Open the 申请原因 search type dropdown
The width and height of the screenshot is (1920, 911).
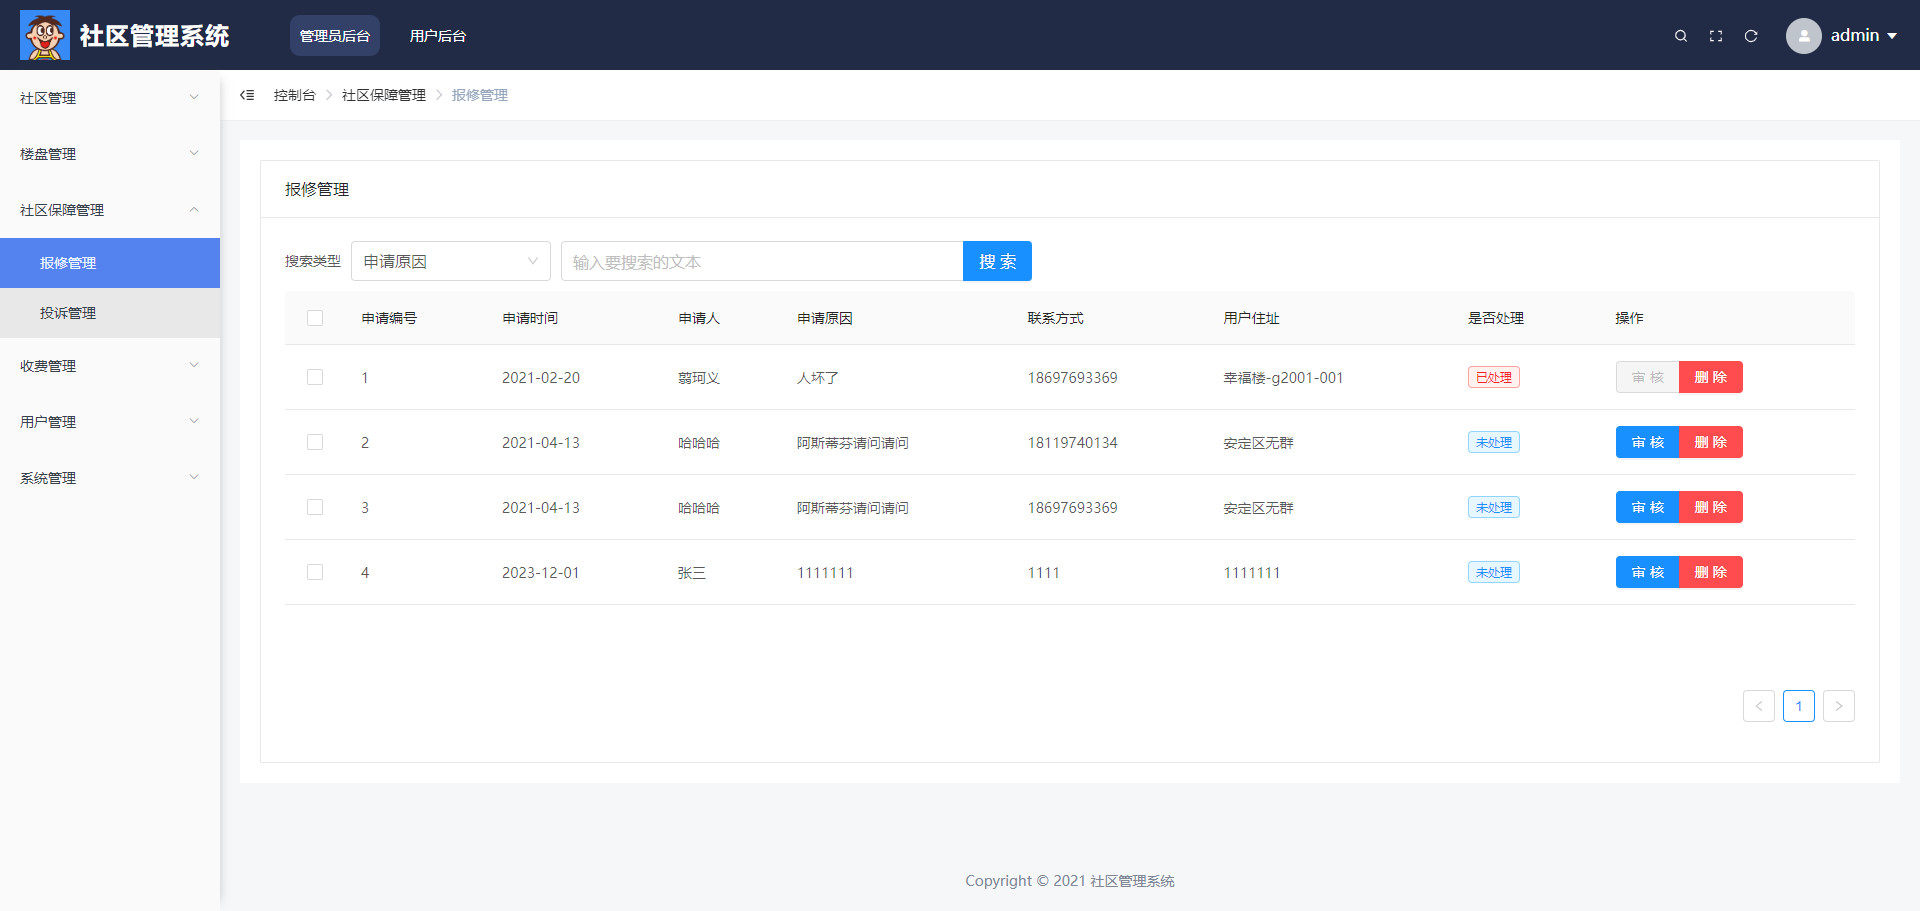pyautogui.click(x=450, y=261)
